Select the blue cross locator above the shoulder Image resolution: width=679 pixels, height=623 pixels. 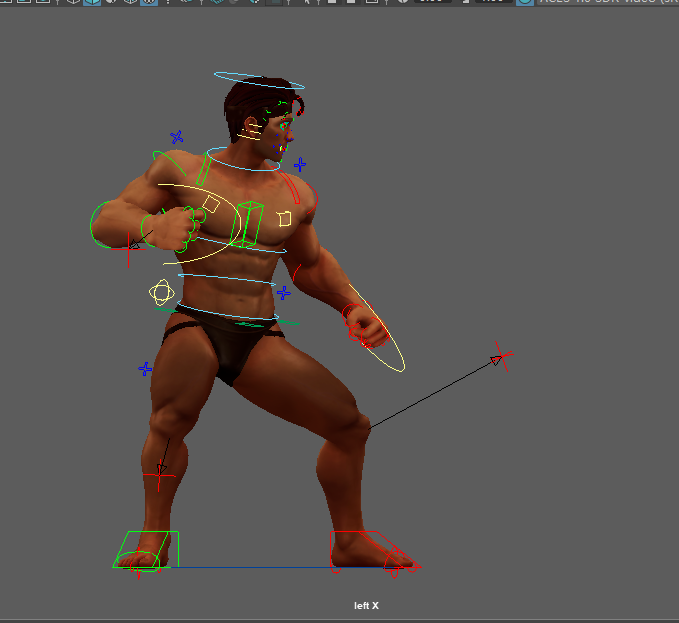click(177, 137)
